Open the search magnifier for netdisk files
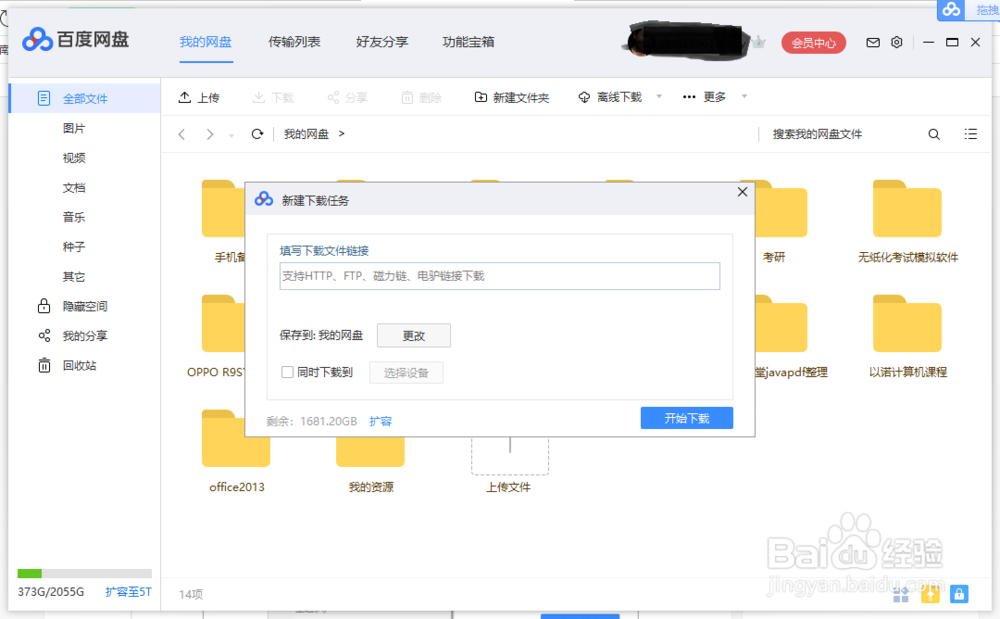Image resolution: width=1000 pixels, height=619 pixels. coord(933,133)
